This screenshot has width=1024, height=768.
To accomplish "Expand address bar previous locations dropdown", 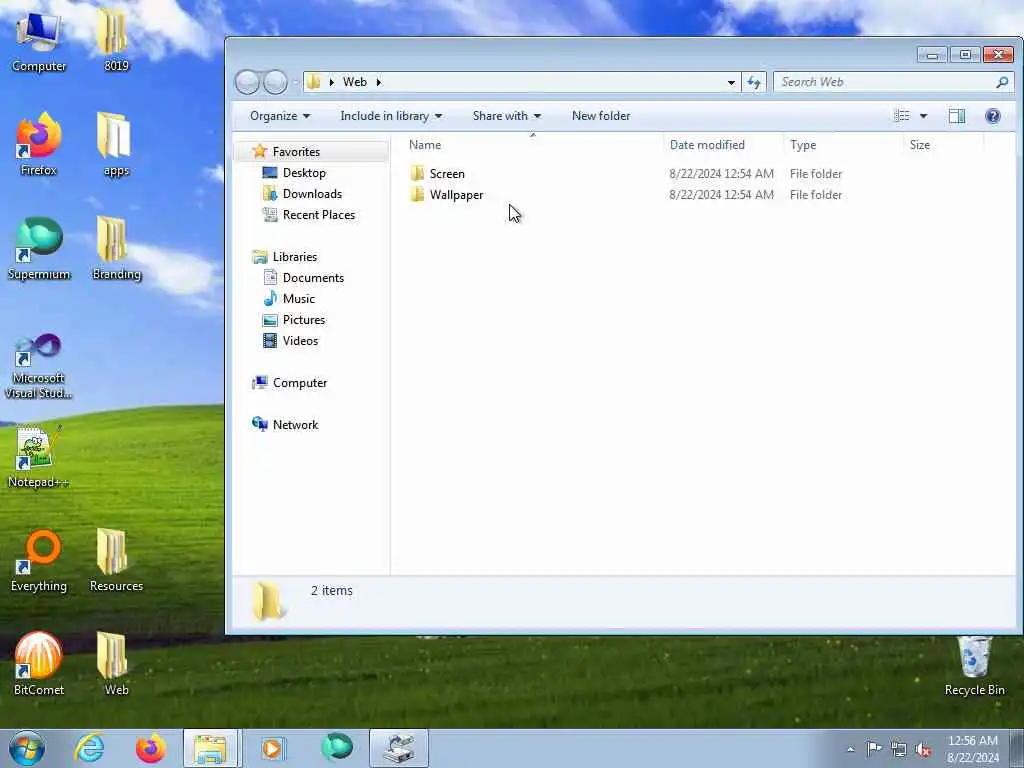I will coord(731,82).
